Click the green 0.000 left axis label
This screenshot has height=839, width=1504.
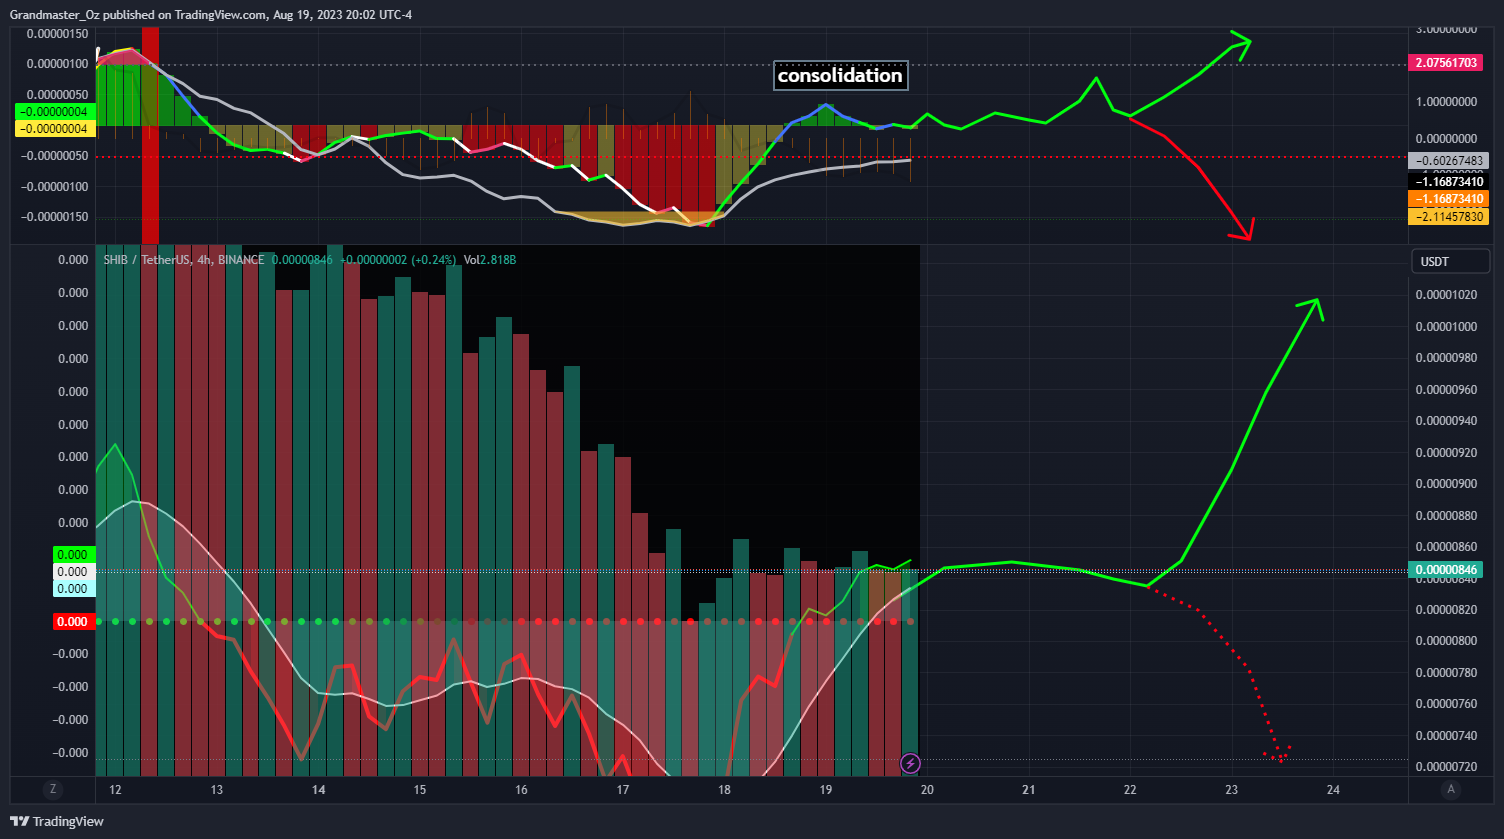(73, 554)
